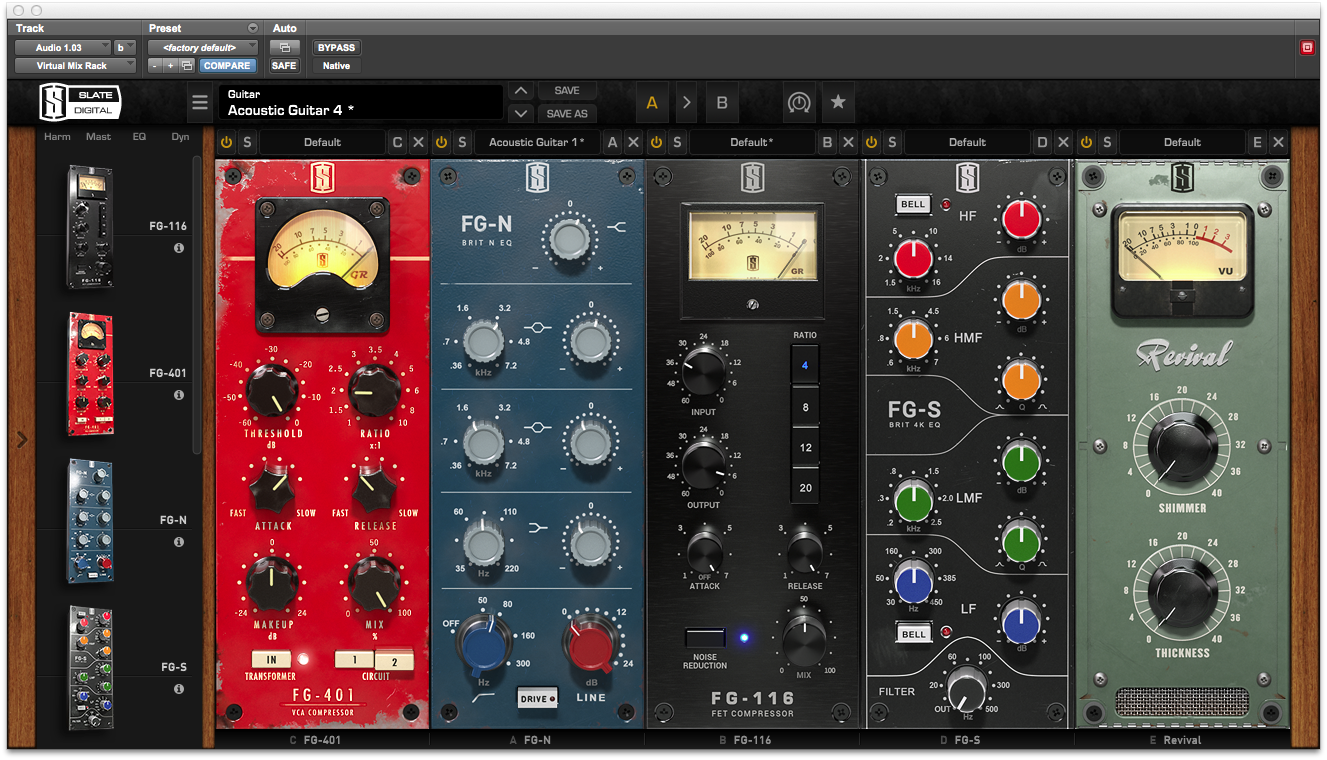Toggle the DRIVE switch on FG-N
The image size is (1327, 760).
tap(537, 698)
